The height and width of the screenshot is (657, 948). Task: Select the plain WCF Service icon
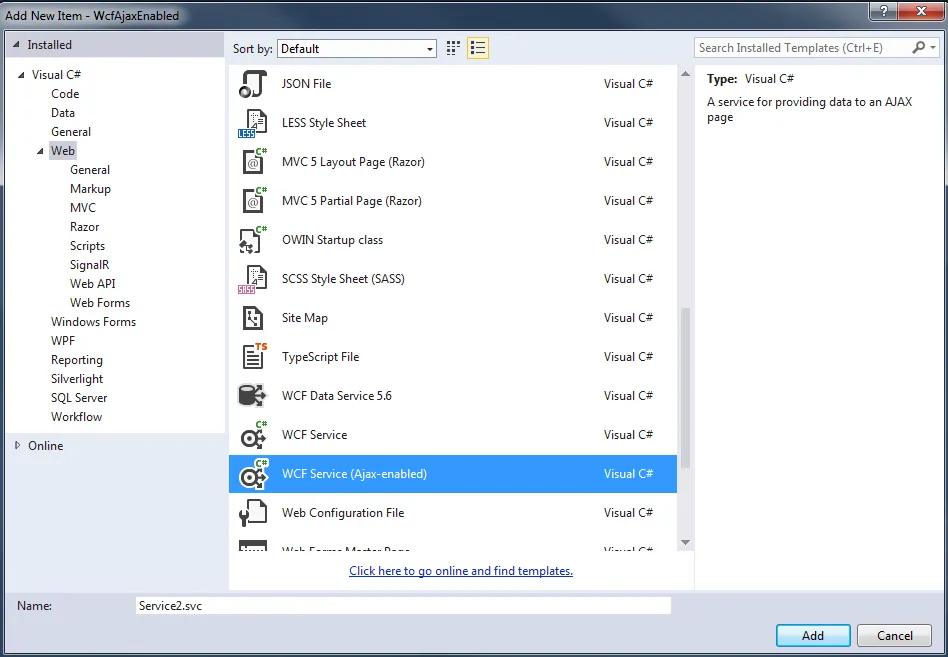[x=253, y=435]
